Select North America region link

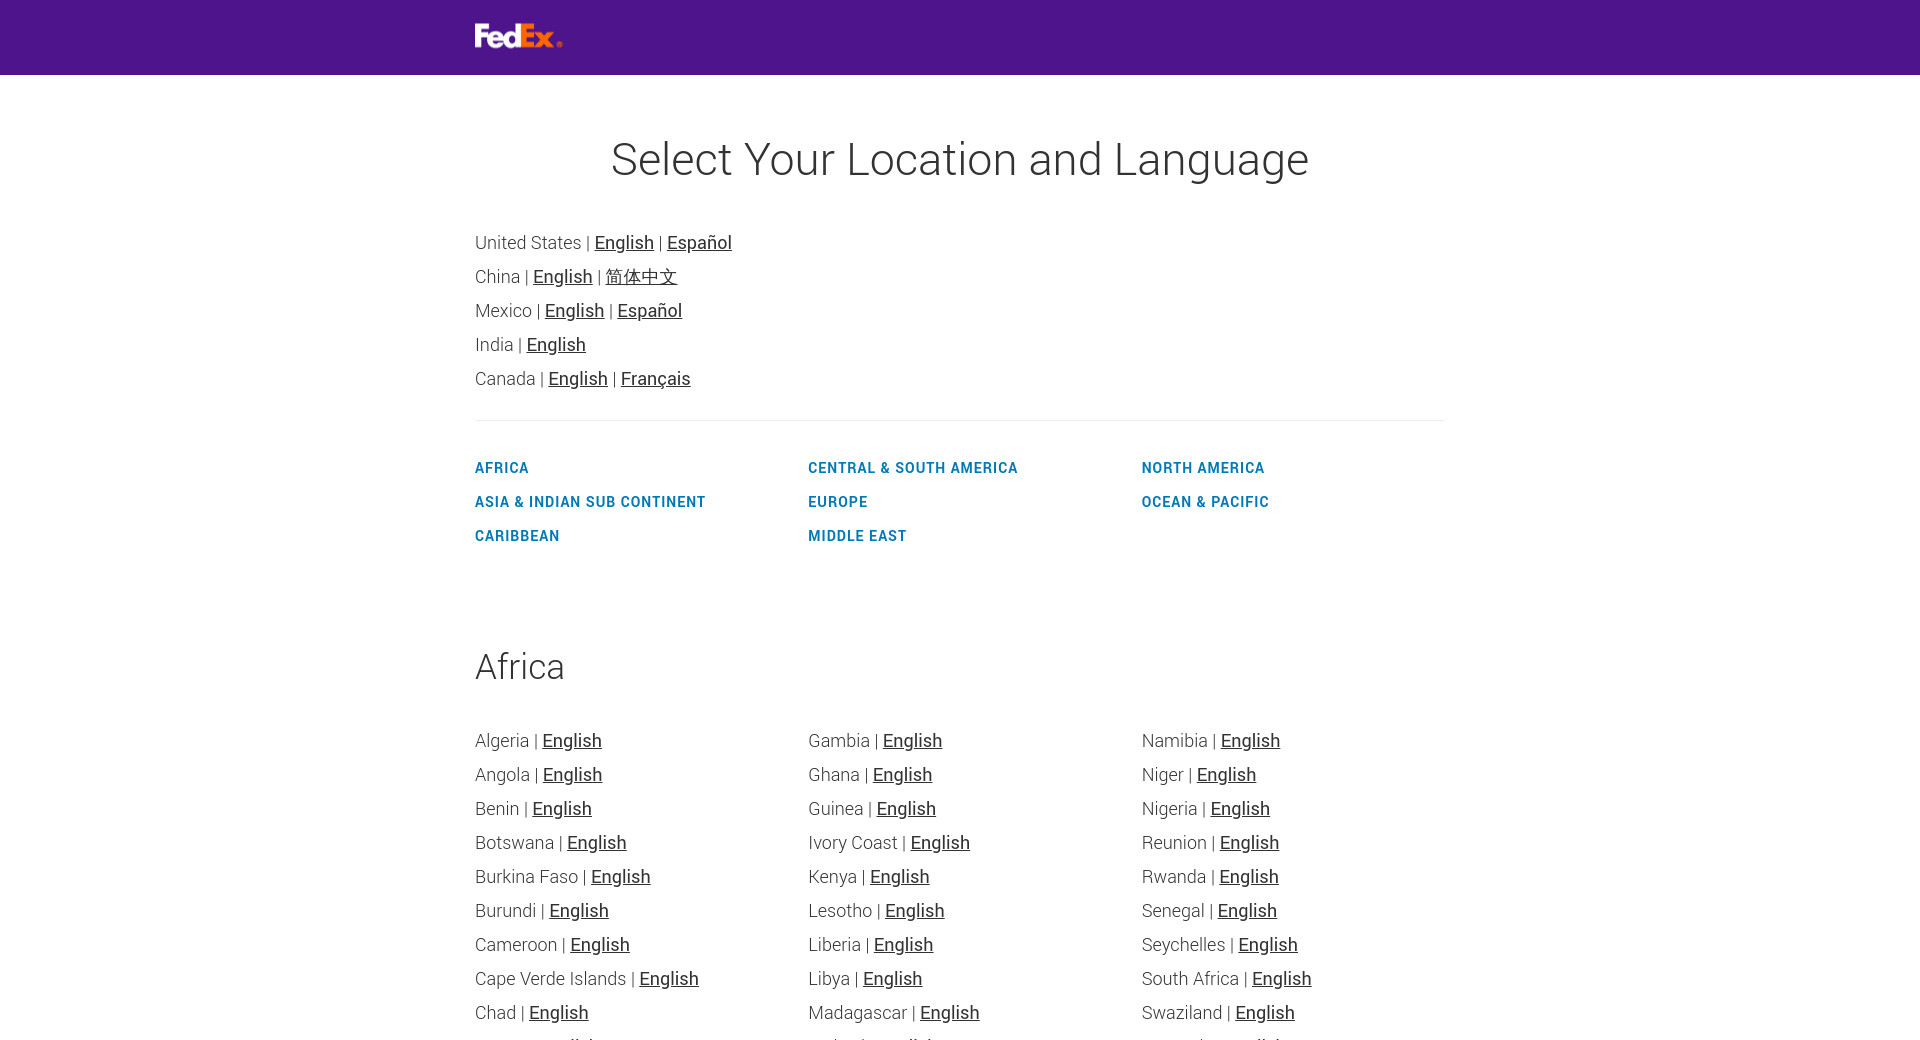1203,468
